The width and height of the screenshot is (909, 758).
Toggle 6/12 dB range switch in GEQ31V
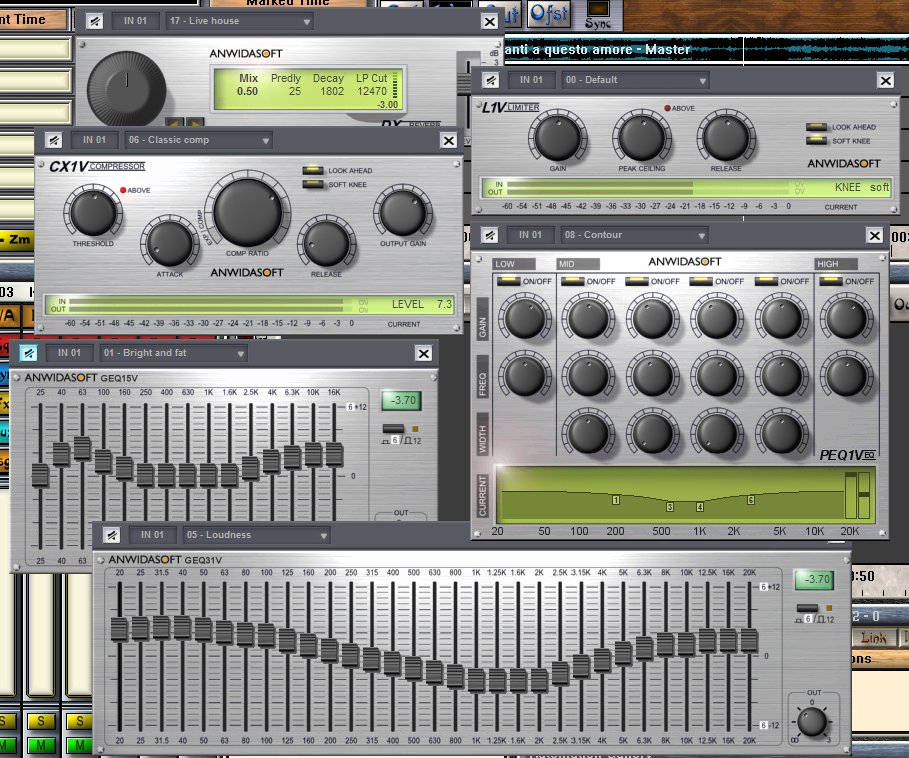click(x=807, y=608)
